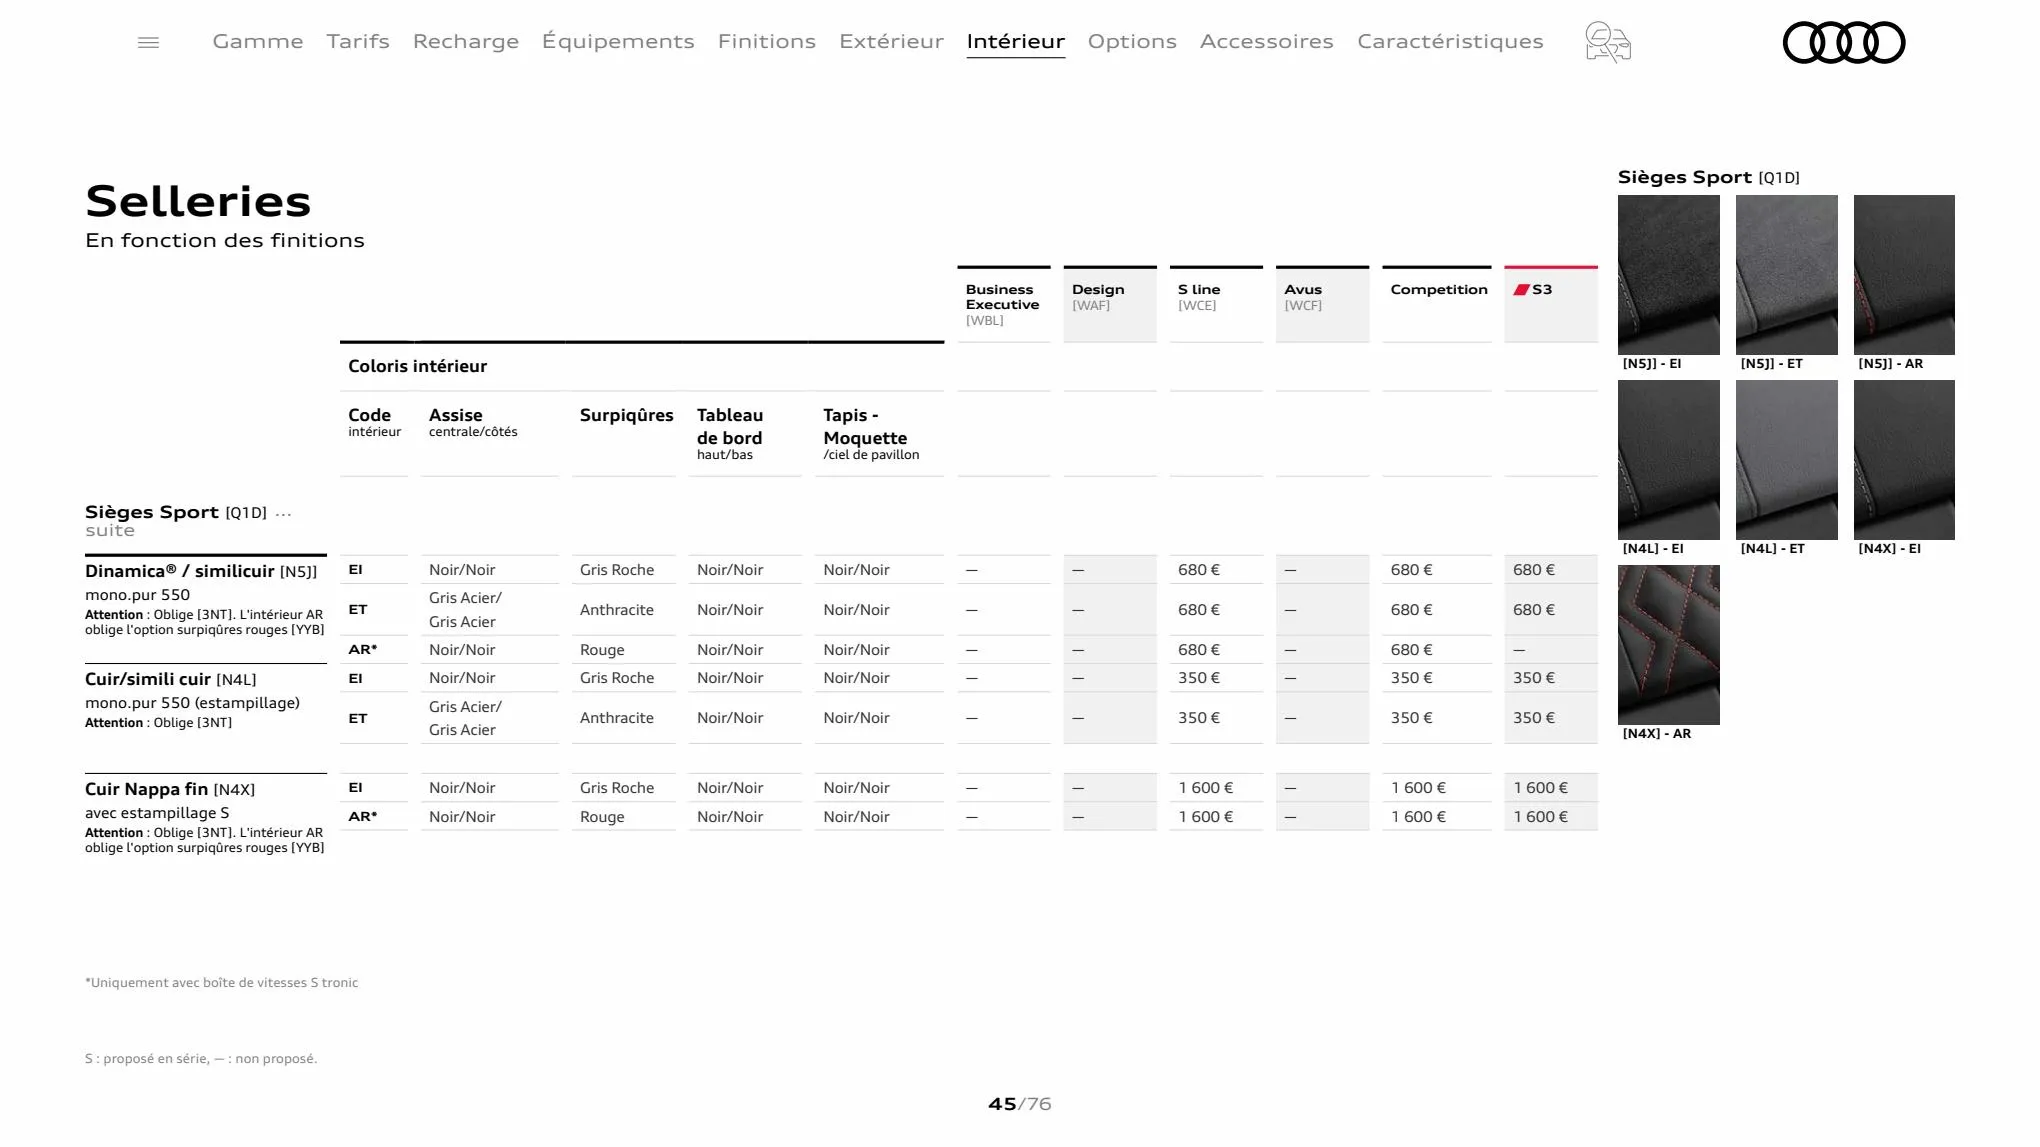Select the [N5J] - ET upholstery swatch
The width and height of the screenshot is (2040, 1147).
tap(1787, 275)
